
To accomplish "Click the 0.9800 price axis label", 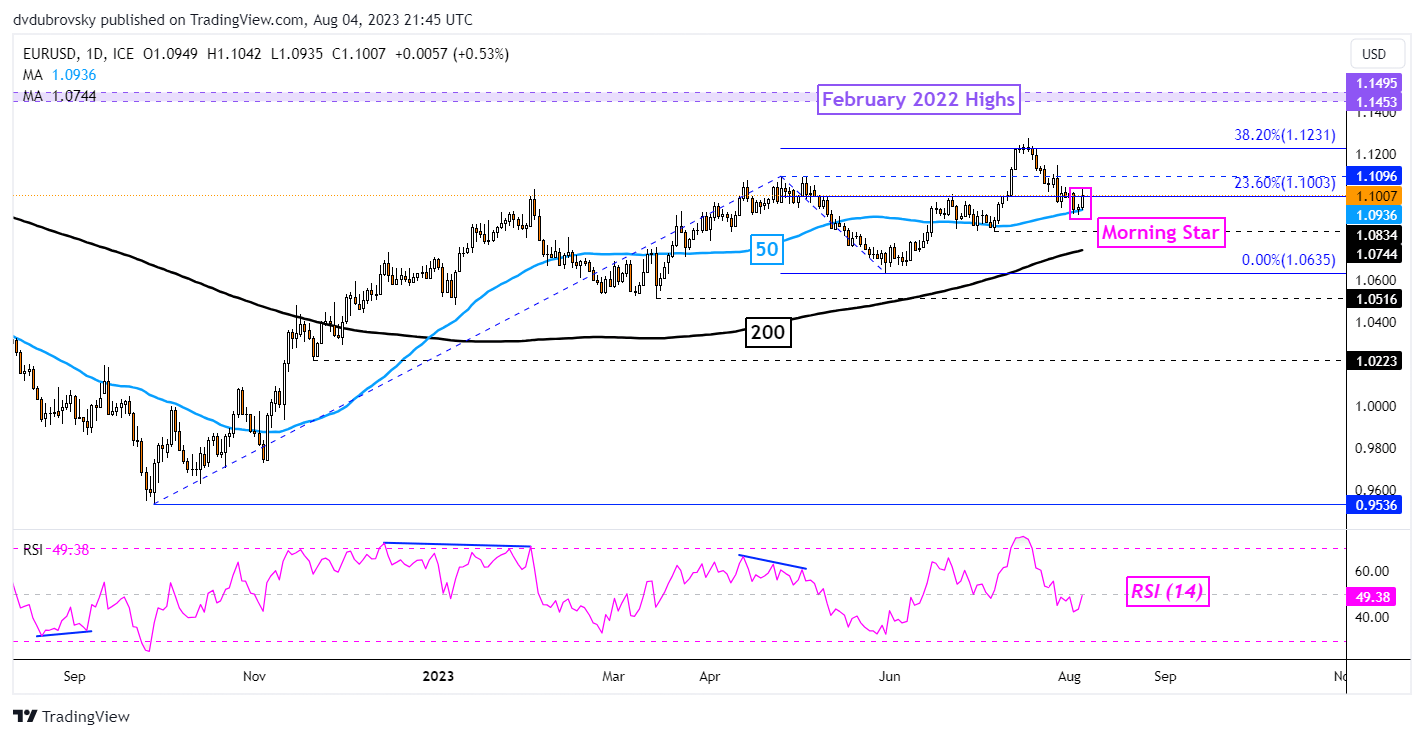I will [1377, 448].
